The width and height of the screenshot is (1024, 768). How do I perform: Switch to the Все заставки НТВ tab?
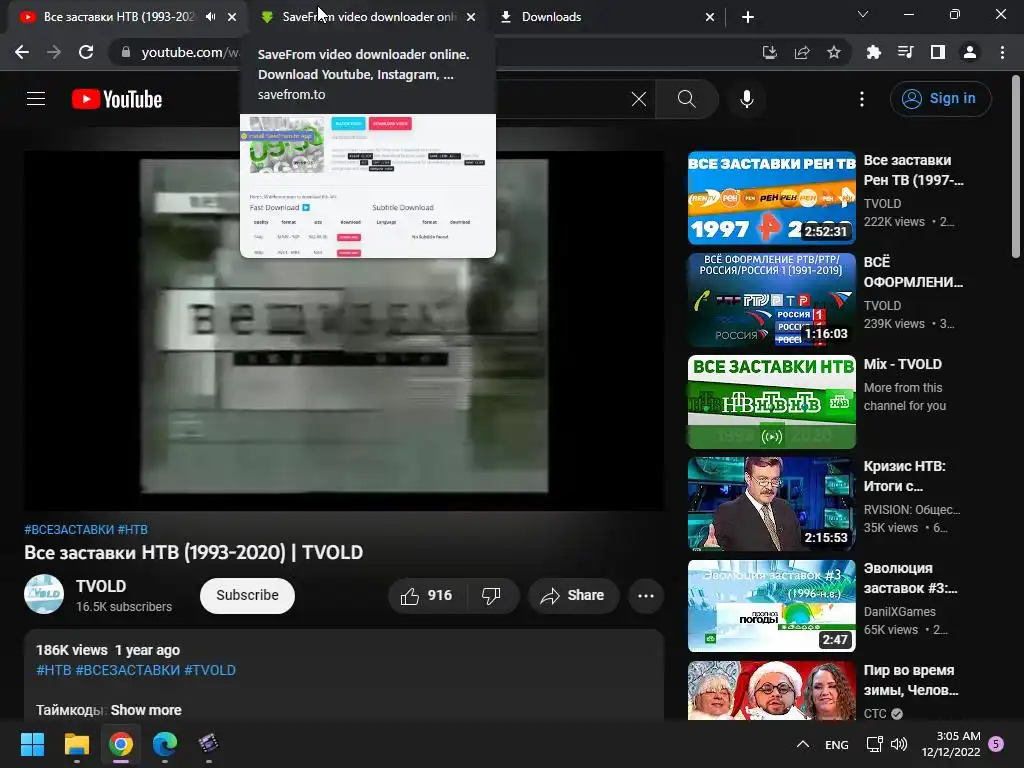(x=119, y=17)
